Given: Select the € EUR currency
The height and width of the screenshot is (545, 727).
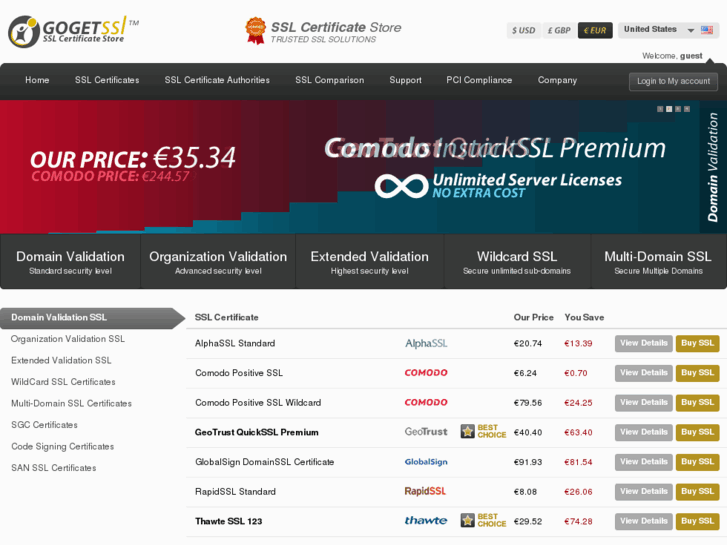Looking at the screenshot, I should coord(595,31).
